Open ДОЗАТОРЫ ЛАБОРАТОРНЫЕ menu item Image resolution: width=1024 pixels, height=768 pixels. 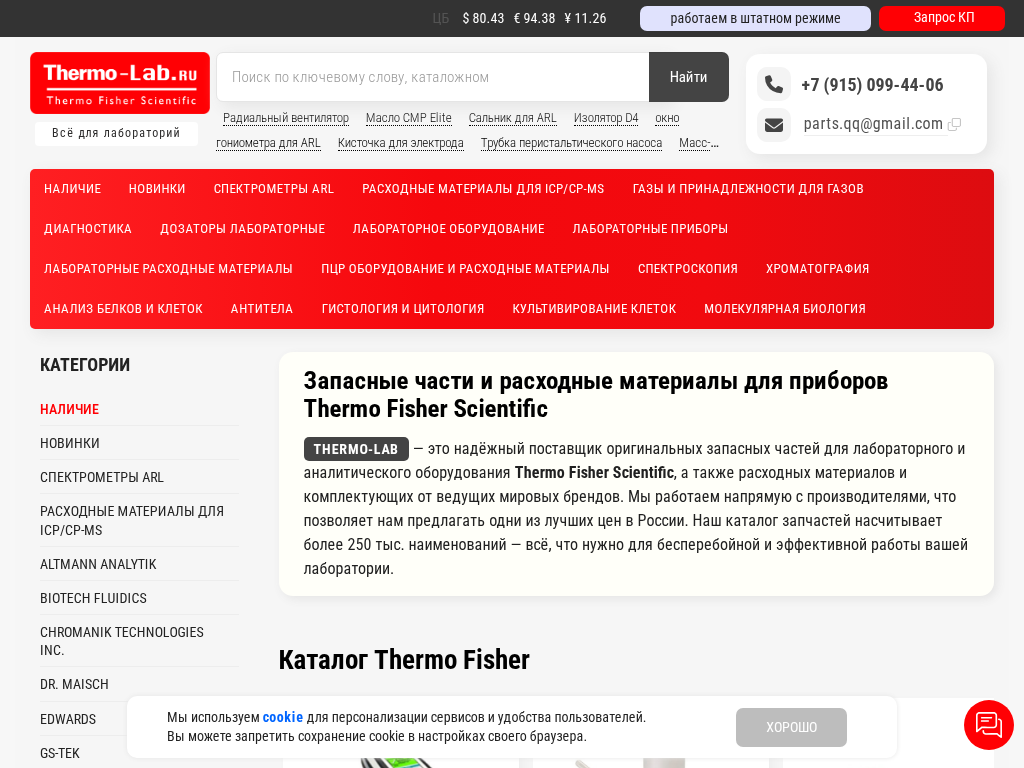point(242,229)
